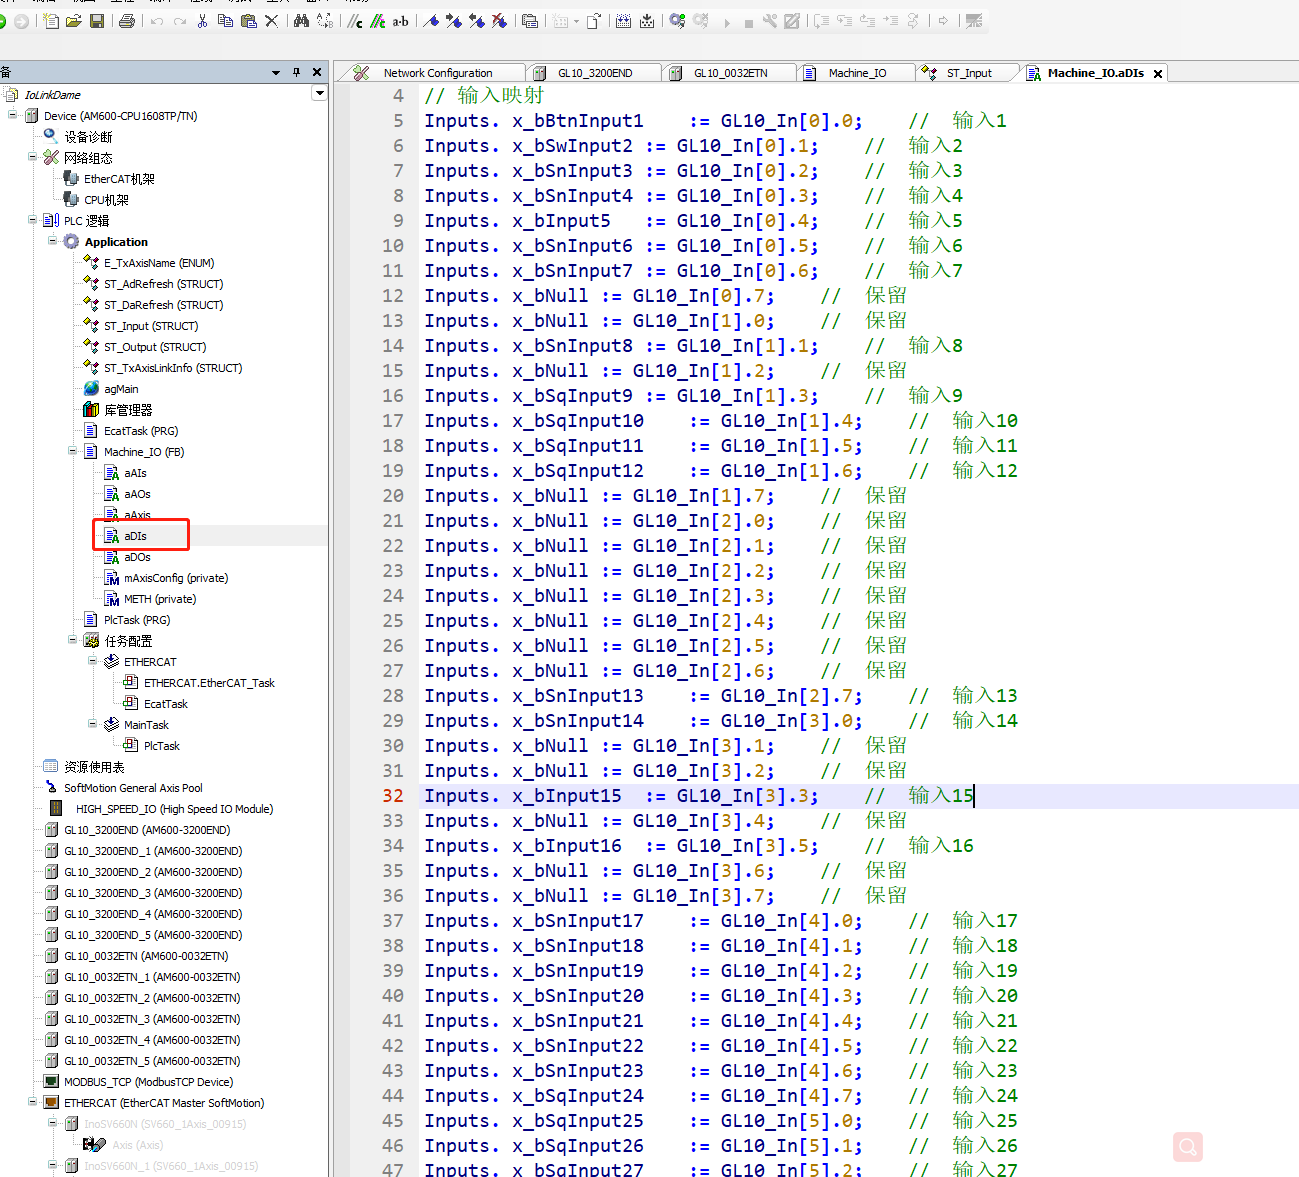Clear all bookmarks red X flag icon
The image size is (1299, 1177).
click(x=499, y=20)
